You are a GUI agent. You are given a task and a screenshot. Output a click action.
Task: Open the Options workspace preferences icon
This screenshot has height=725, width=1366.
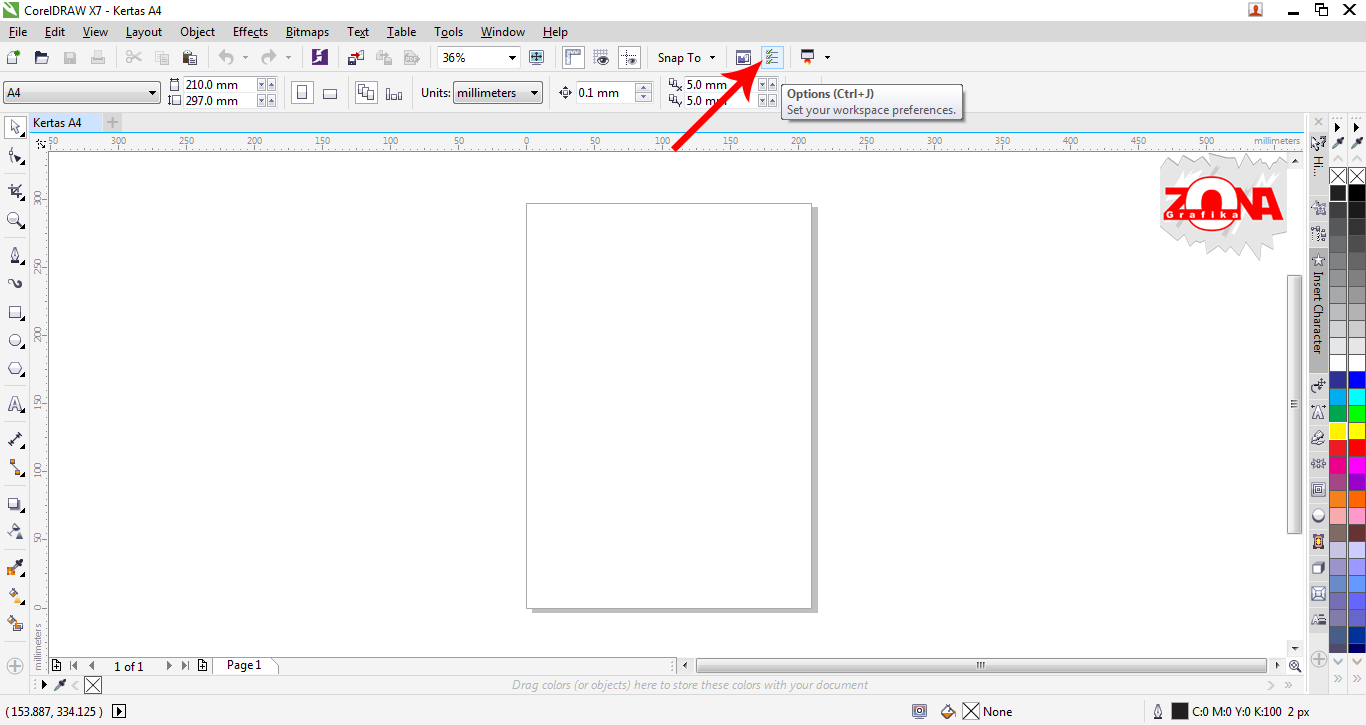772,57
